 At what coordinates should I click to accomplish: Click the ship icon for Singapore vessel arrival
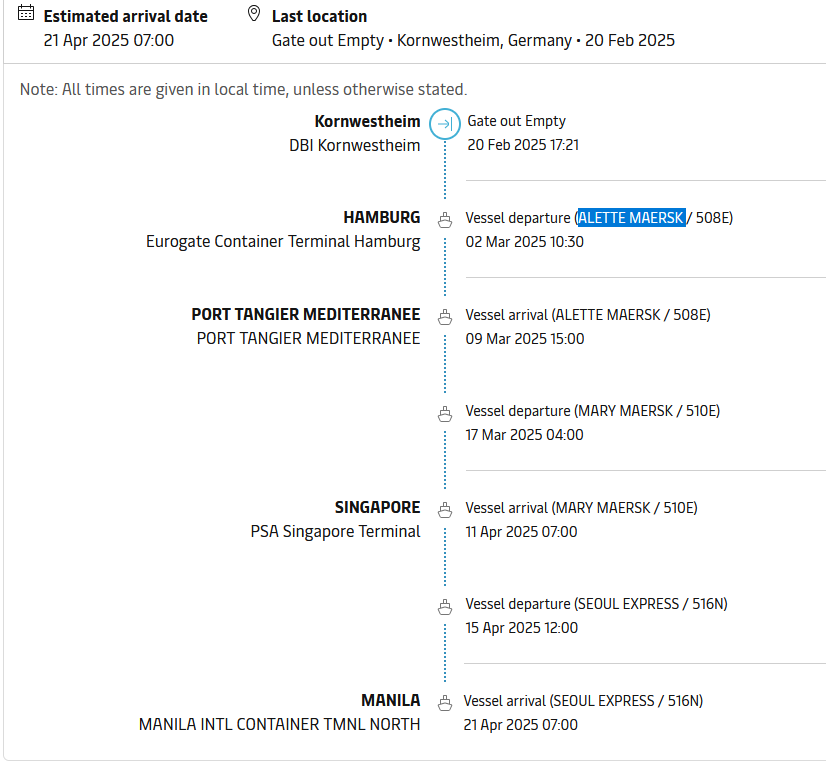click(445, 510)
